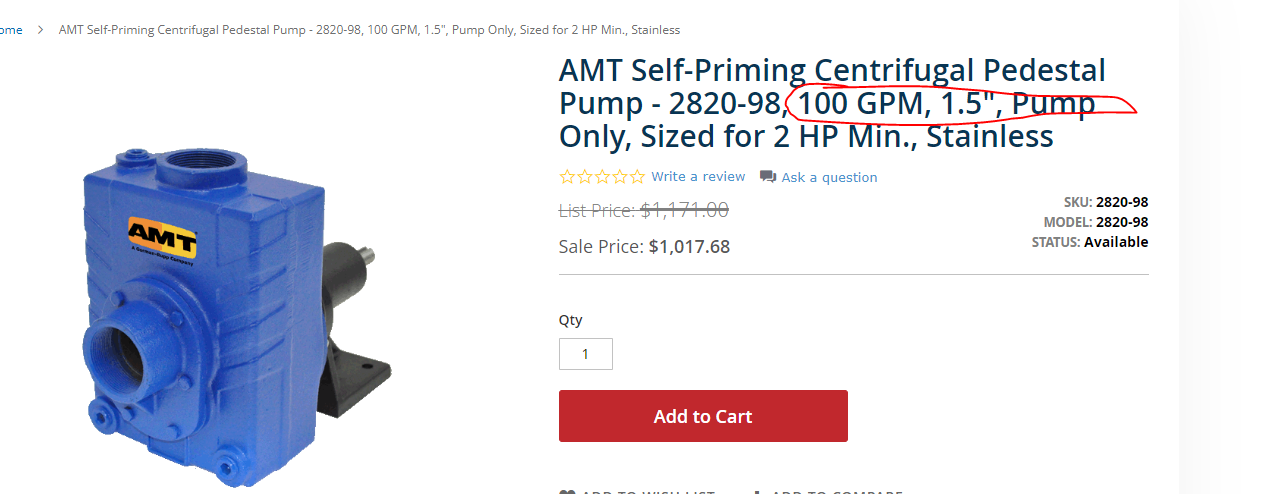Click the SKU 2820-98 value
The image size is (1262, 494).
(1122, 202)
